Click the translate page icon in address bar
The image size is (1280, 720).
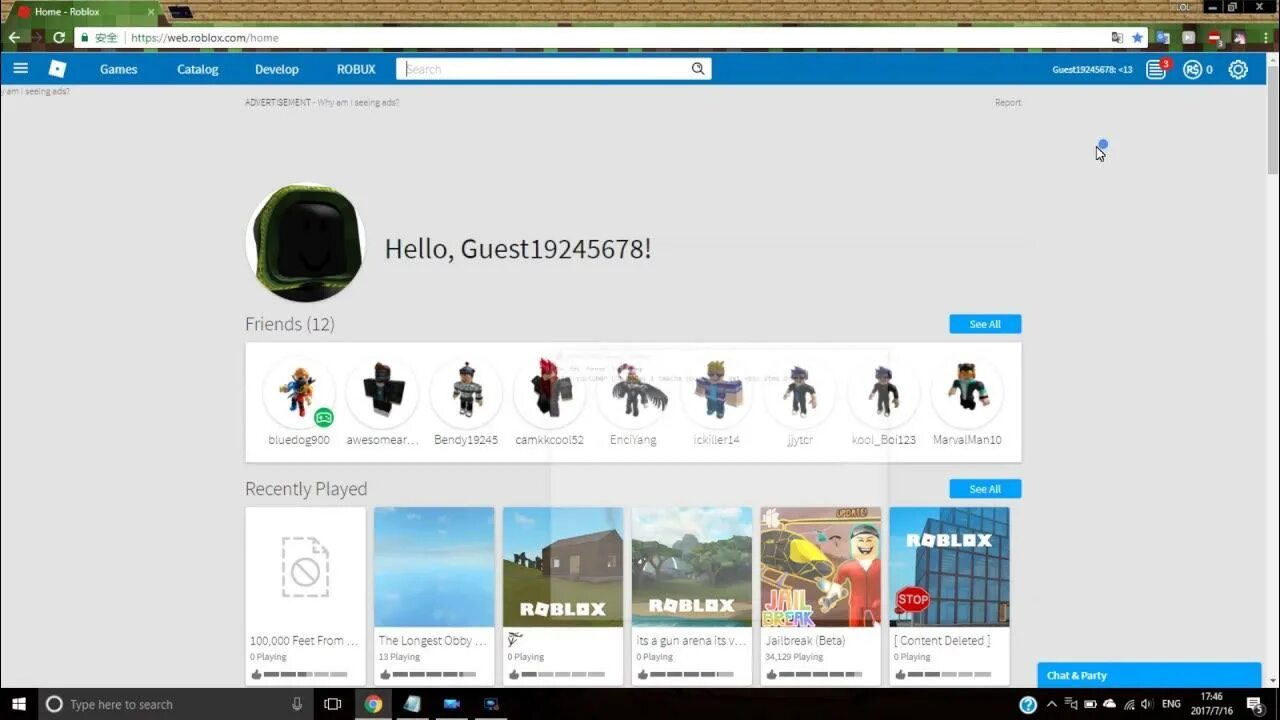(1117, 38)
